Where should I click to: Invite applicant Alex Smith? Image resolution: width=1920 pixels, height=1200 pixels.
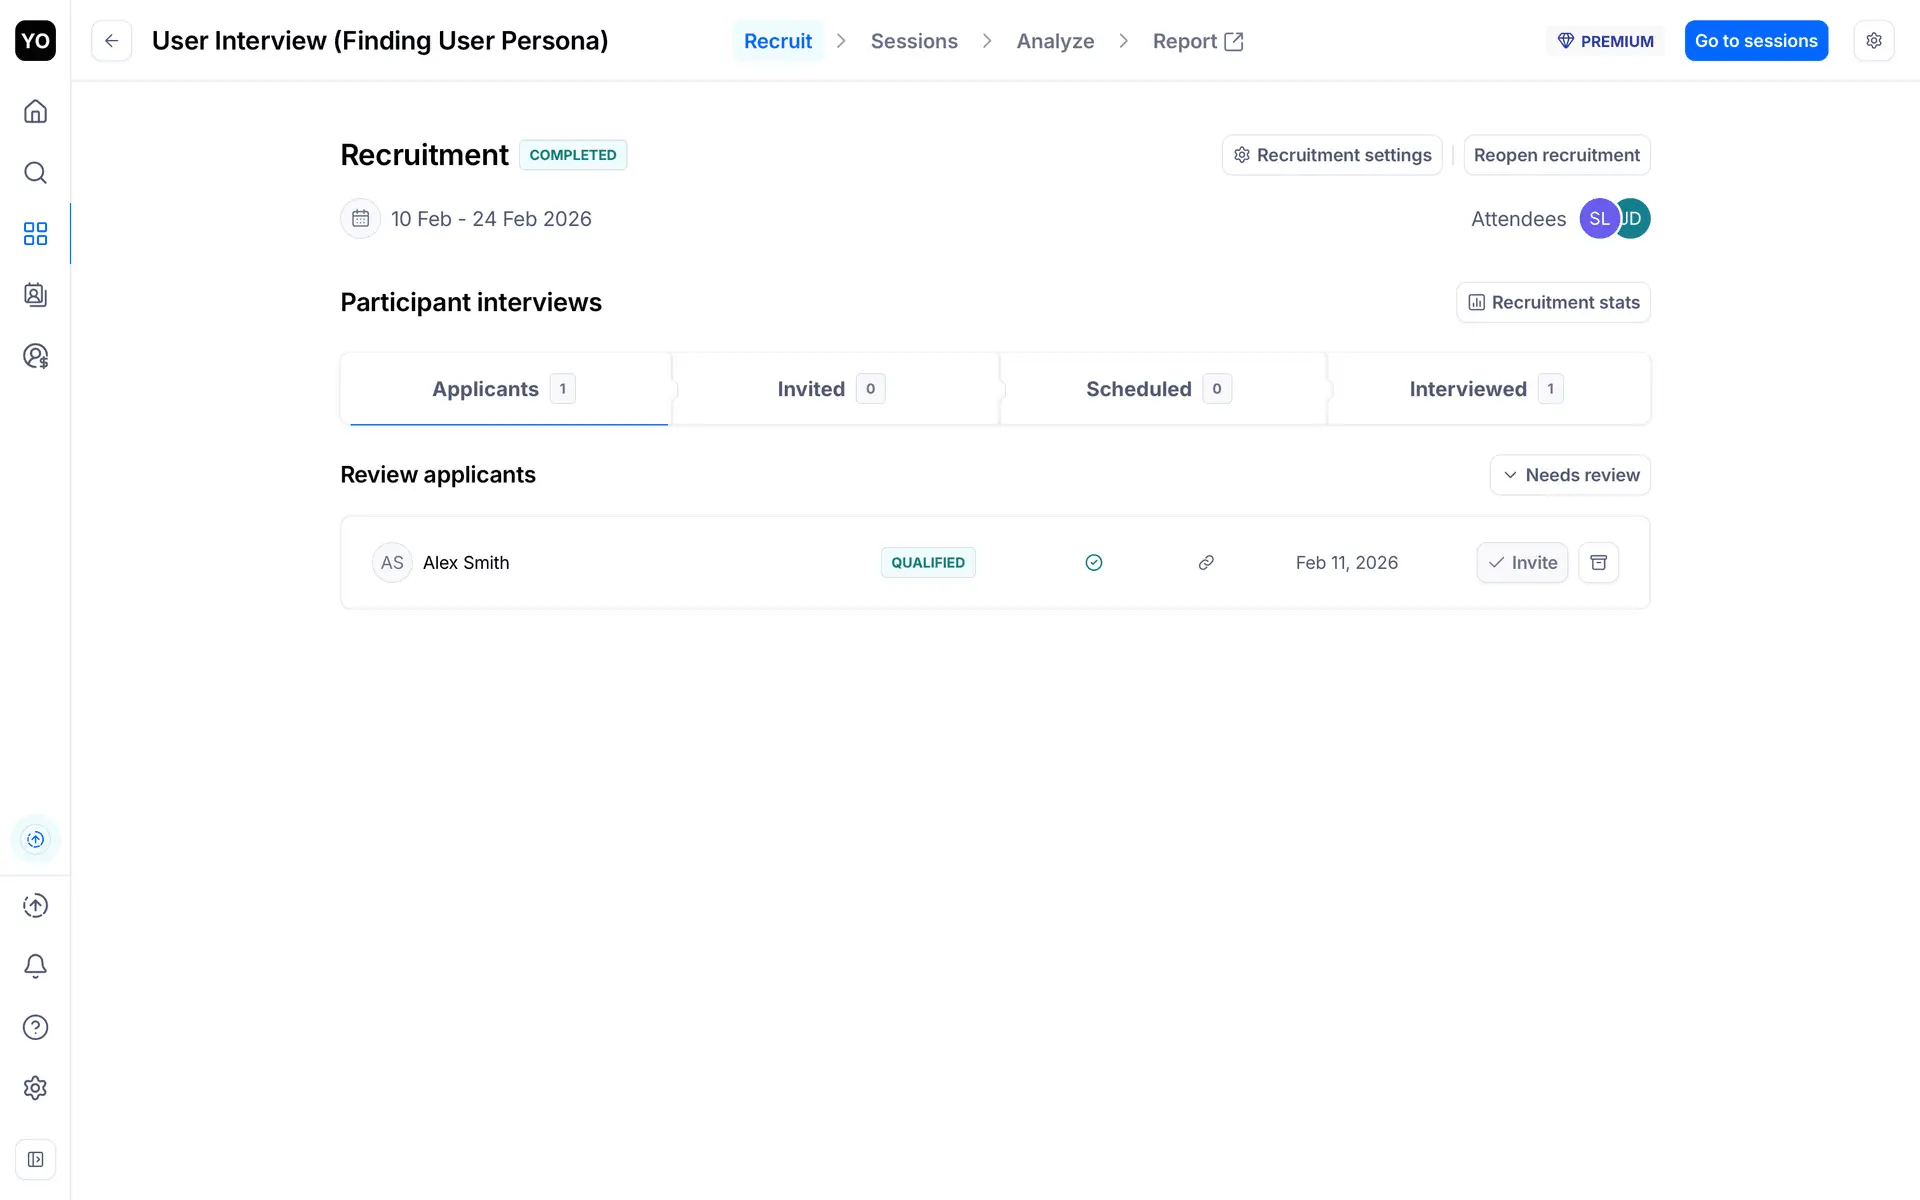click(1522, 563)
